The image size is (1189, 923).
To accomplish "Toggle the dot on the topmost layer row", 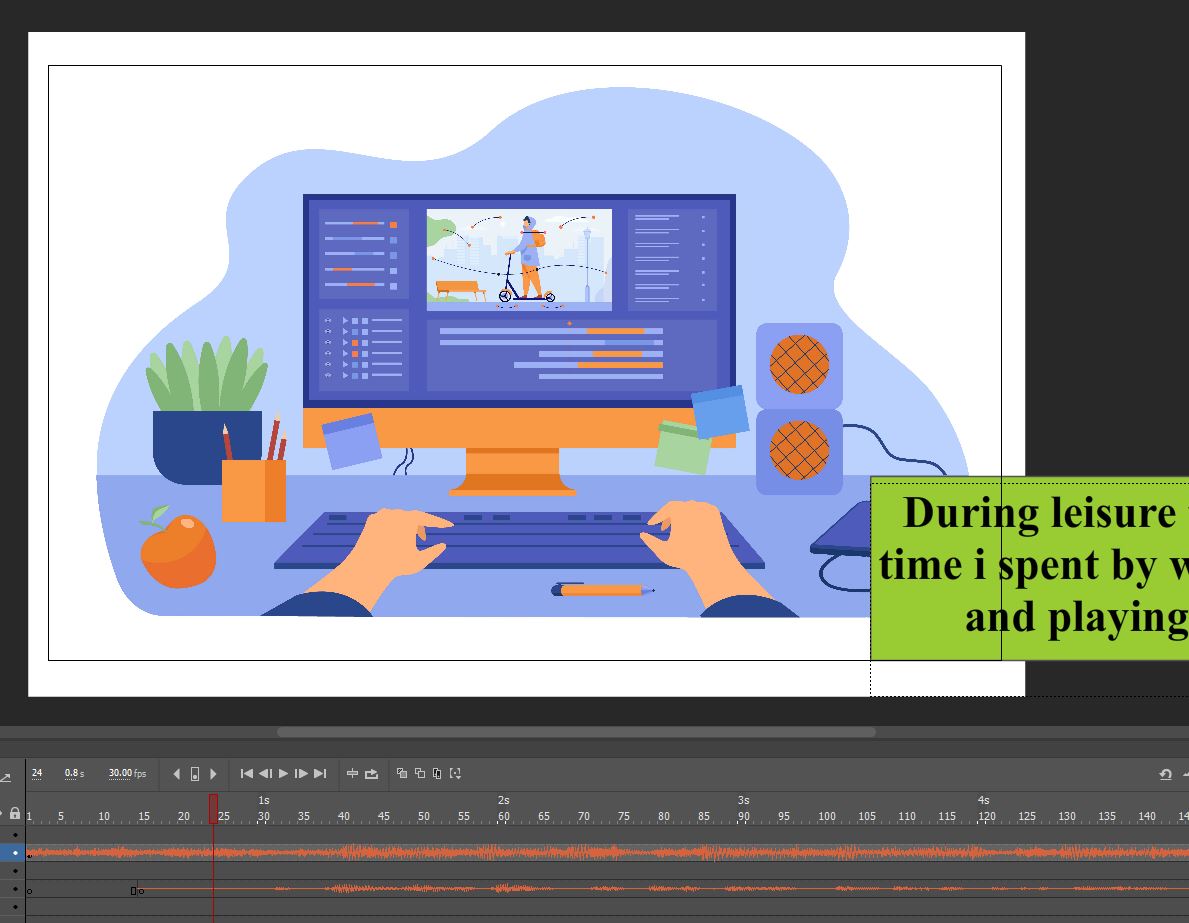I will coord(15,834).
